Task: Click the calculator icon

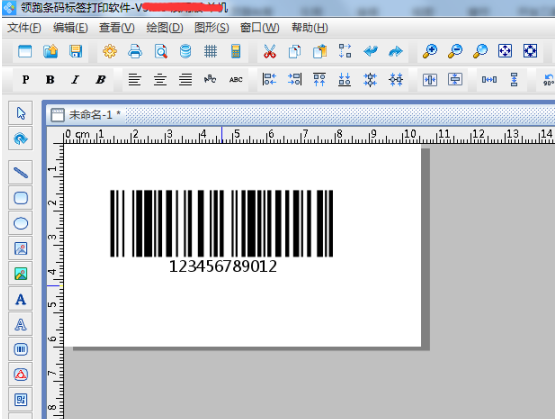Action: click(236, 51)
